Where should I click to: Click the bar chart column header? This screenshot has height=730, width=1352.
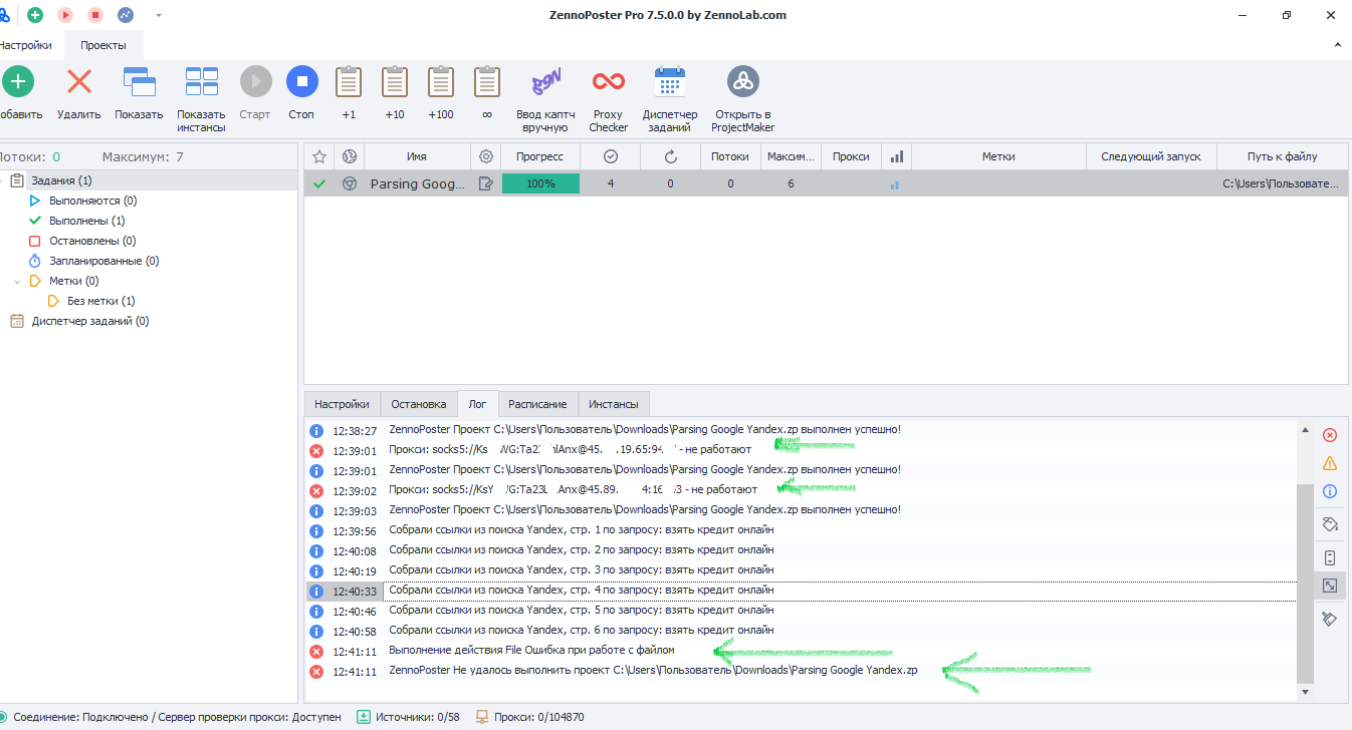897,157
